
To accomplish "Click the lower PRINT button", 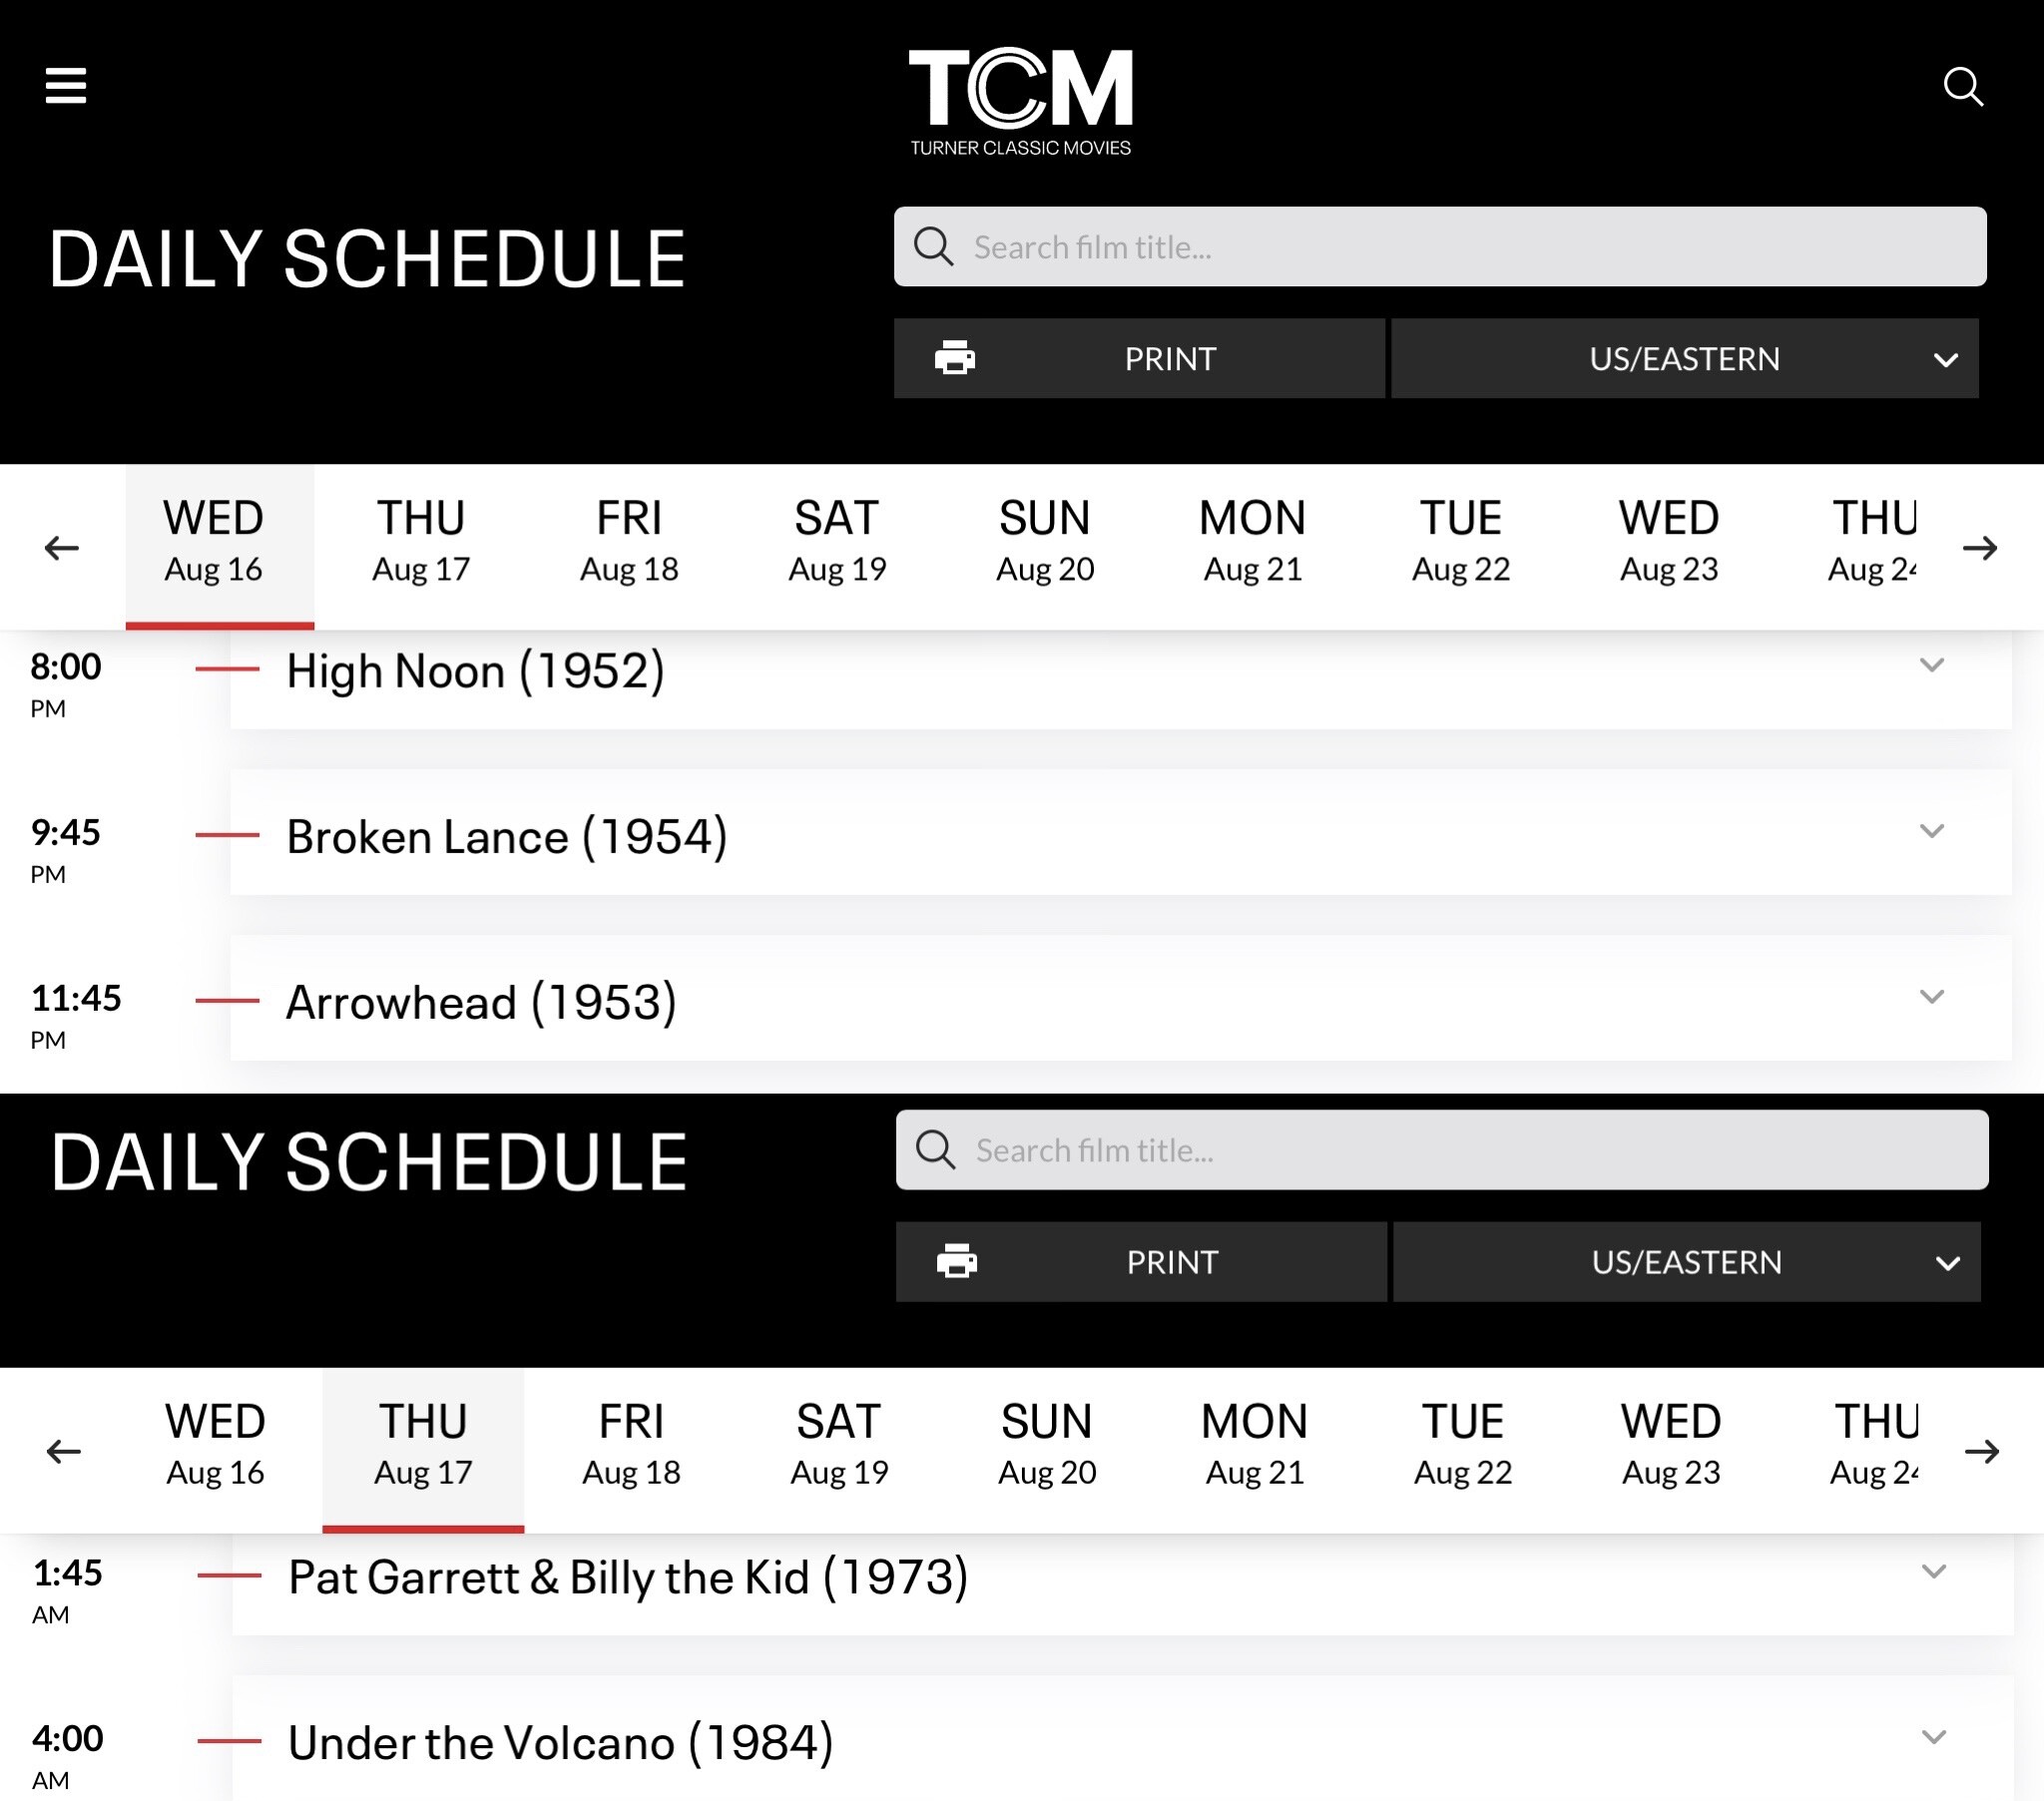I will [x=1141, y=1261].
